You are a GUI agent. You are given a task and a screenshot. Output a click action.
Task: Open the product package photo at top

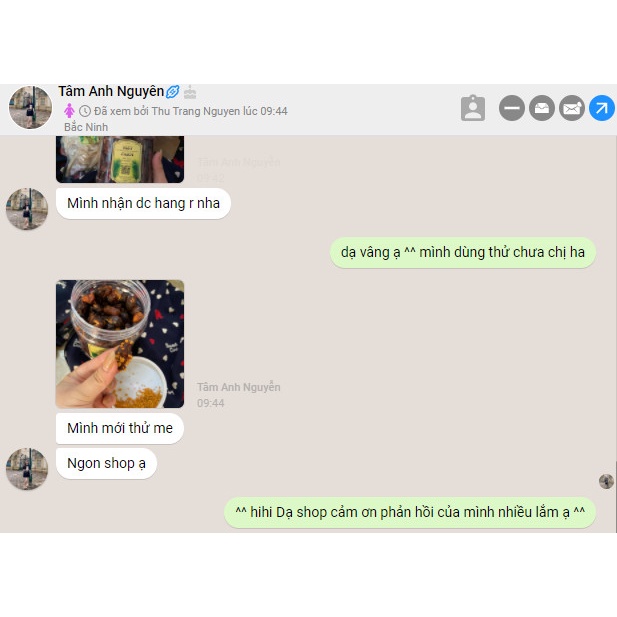click(x=120, y=159)
